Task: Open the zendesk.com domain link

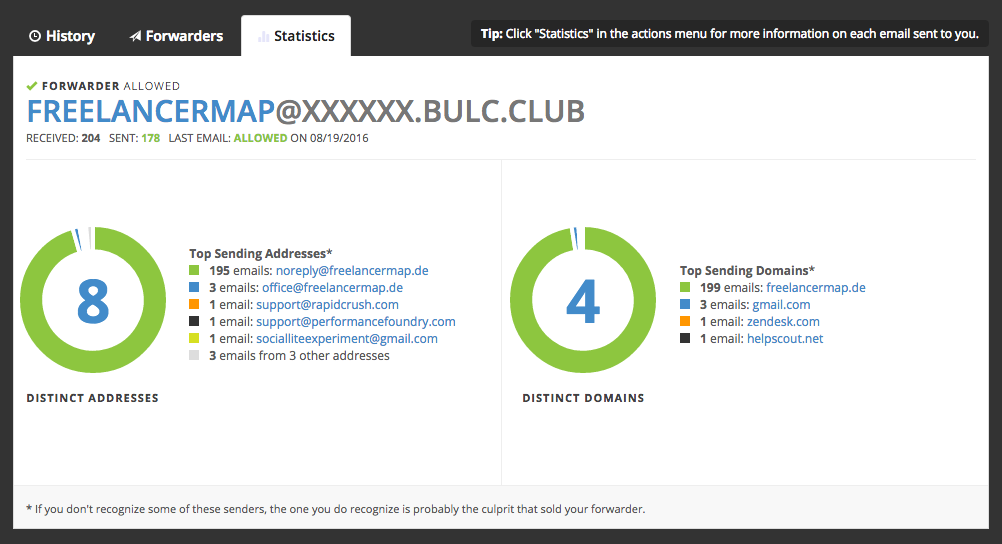Action: tap(783, 322)
